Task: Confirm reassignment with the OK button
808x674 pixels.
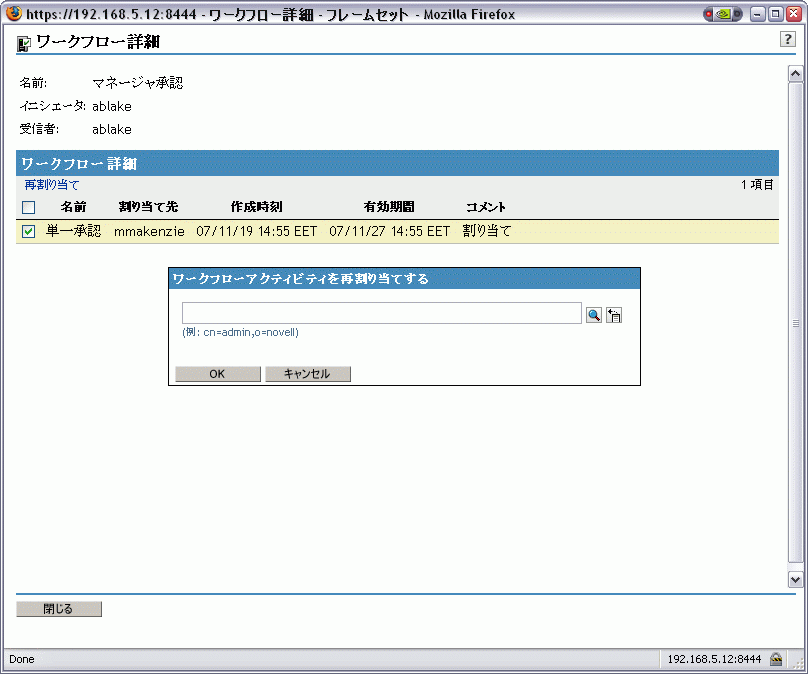Action: (217, 374)
